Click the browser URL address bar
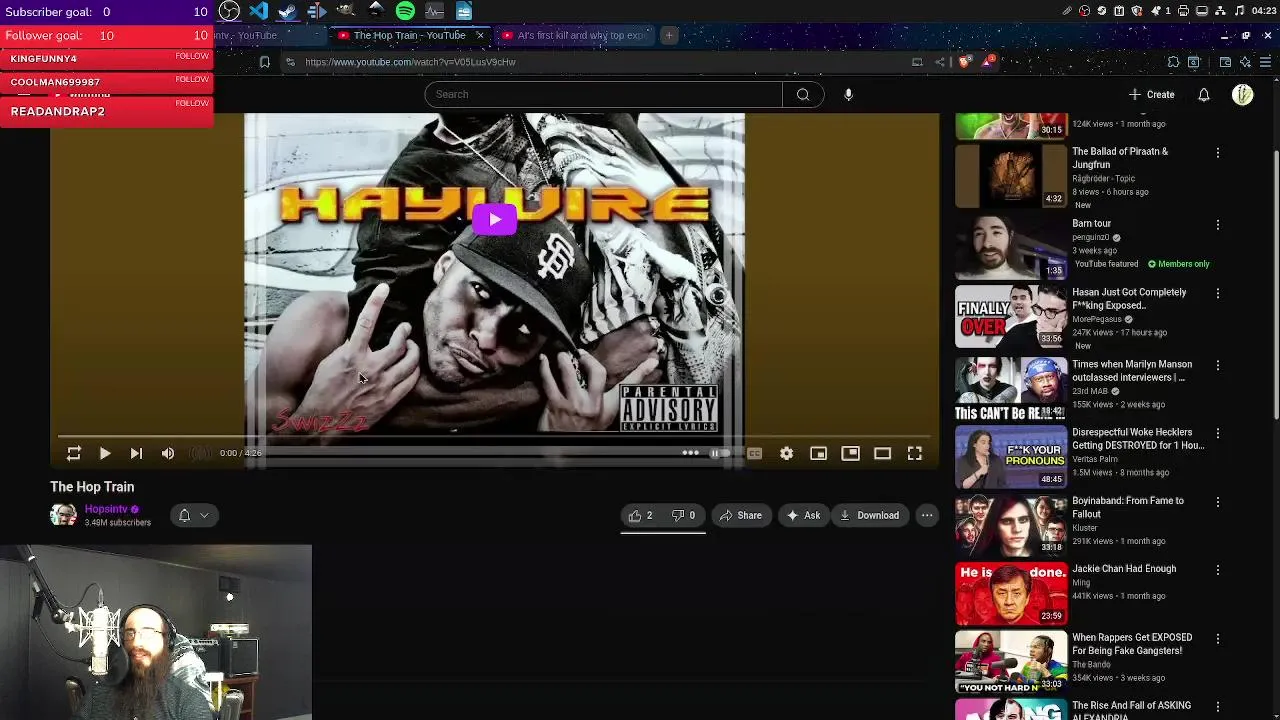 tap(600, 62)
